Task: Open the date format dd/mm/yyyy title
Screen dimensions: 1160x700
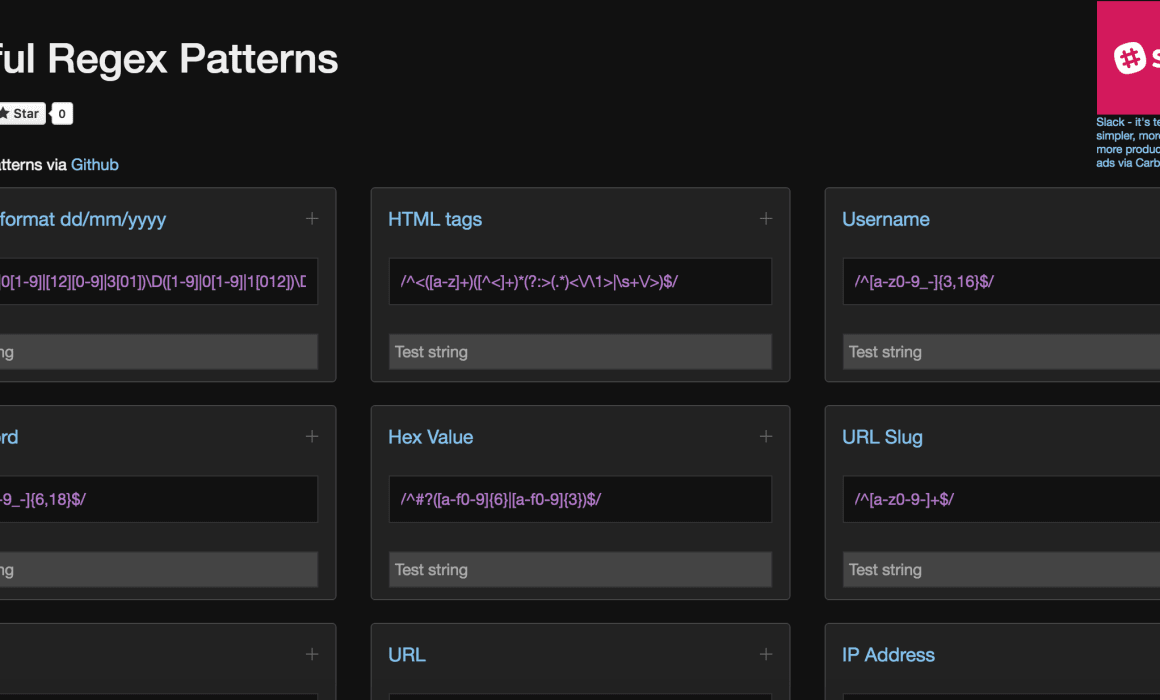Action: (83, 219)
